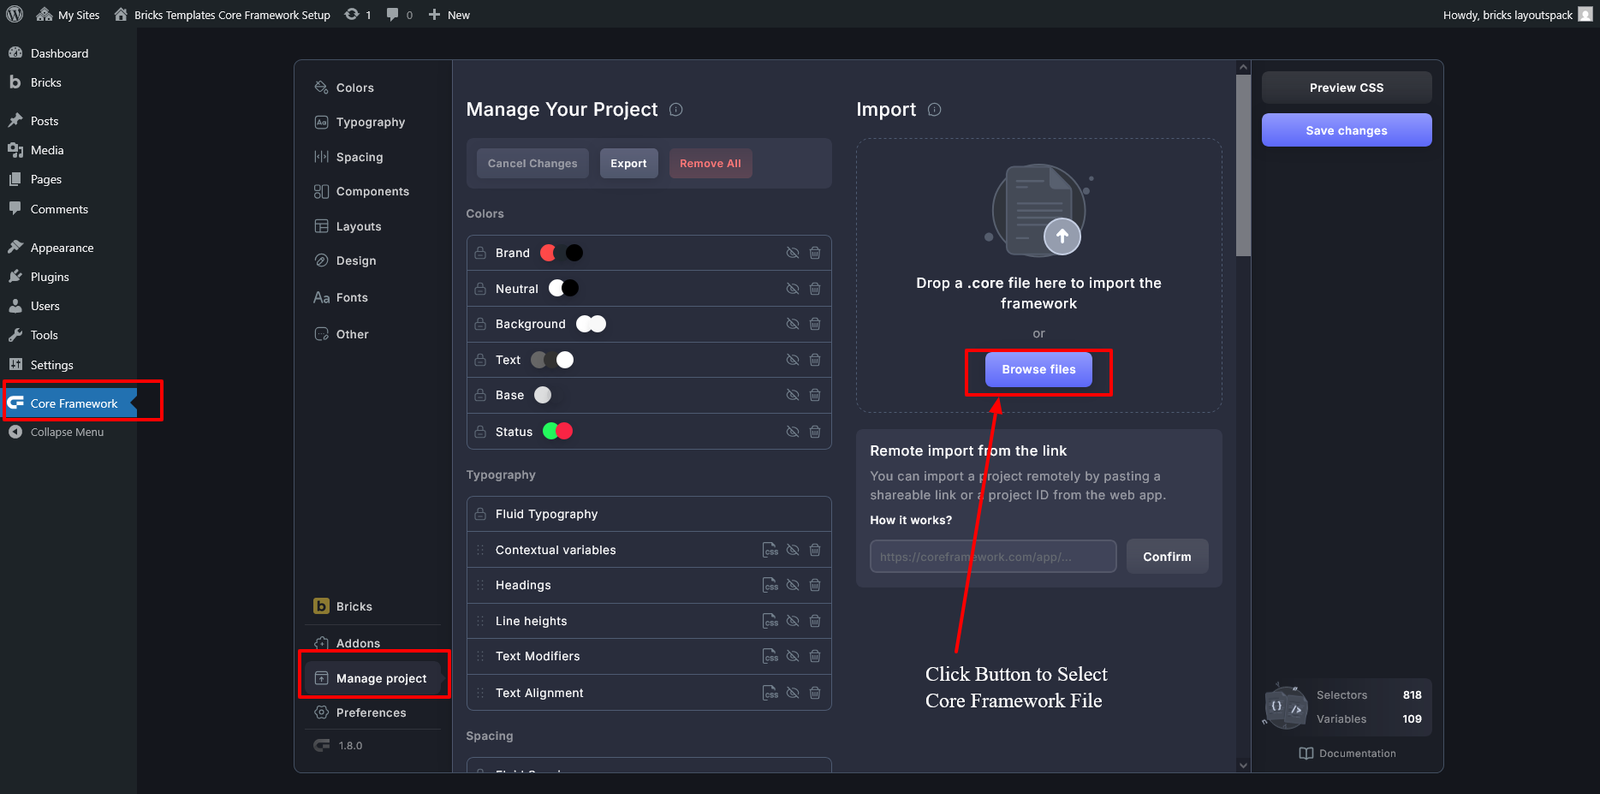Click the drag handle of Headings row

coord(480,585)
